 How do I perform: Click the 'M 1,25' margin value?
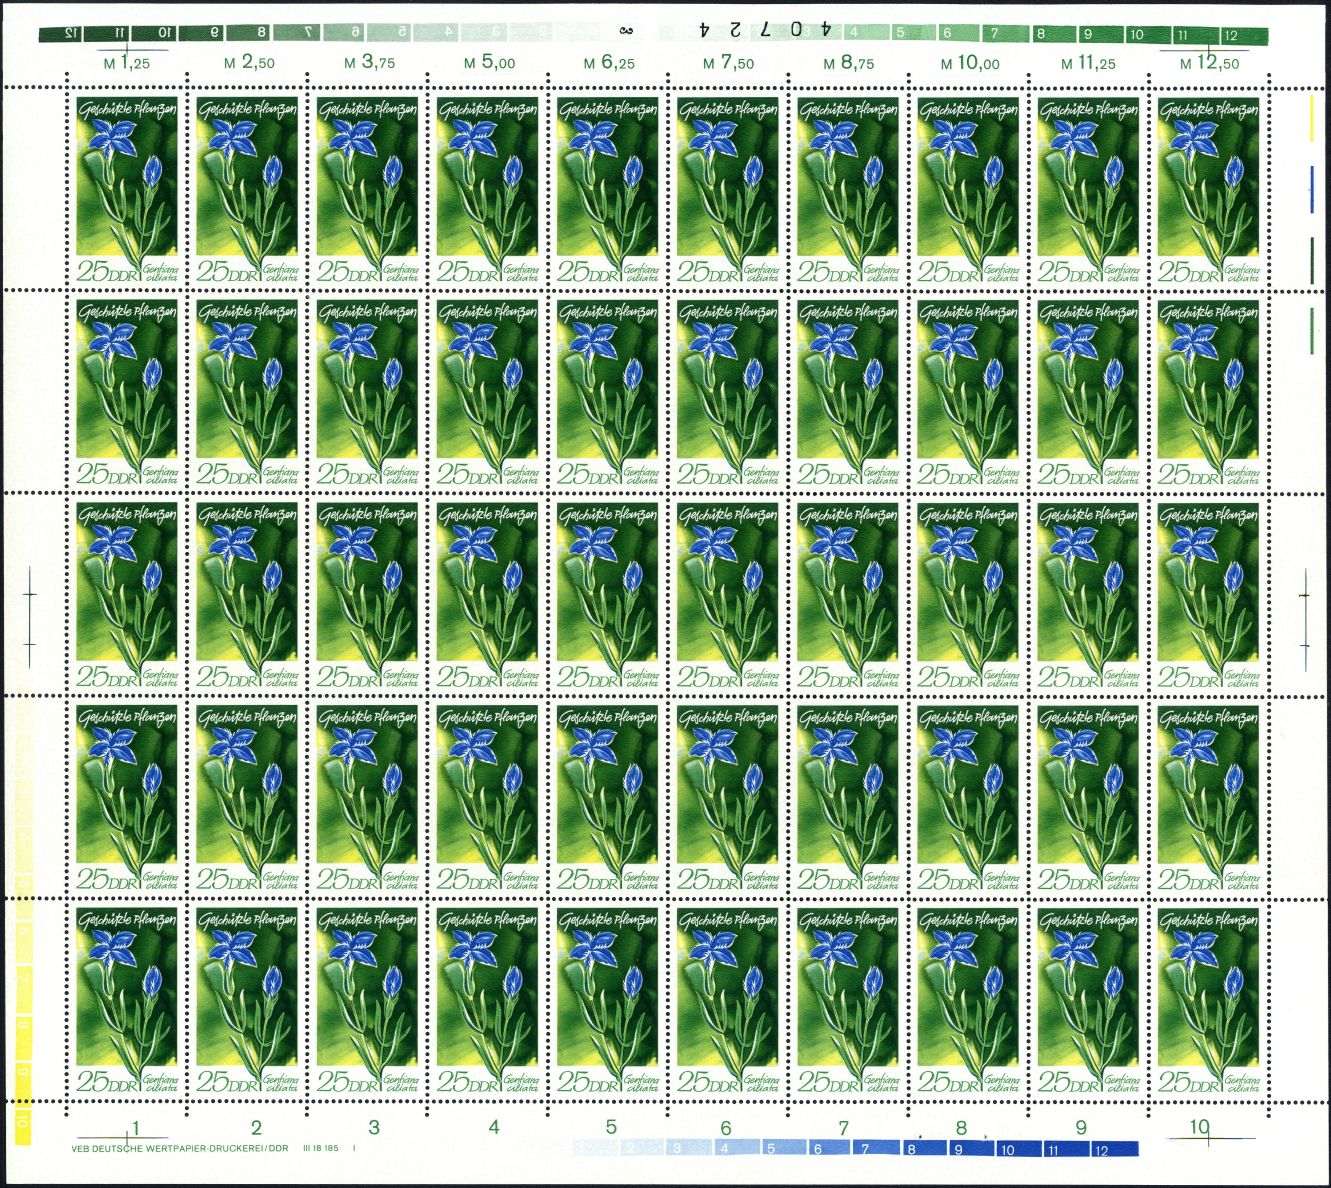(x=127, y=63)
